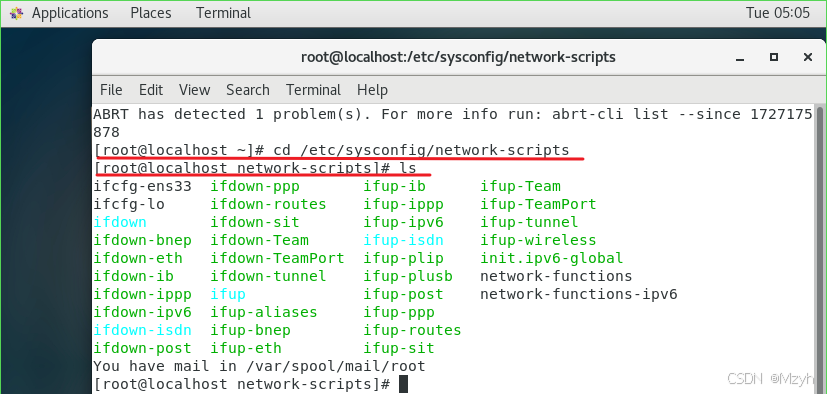Click the ifup-tunnel entry
The image size is (827, 394).
[x=530, y=222]
